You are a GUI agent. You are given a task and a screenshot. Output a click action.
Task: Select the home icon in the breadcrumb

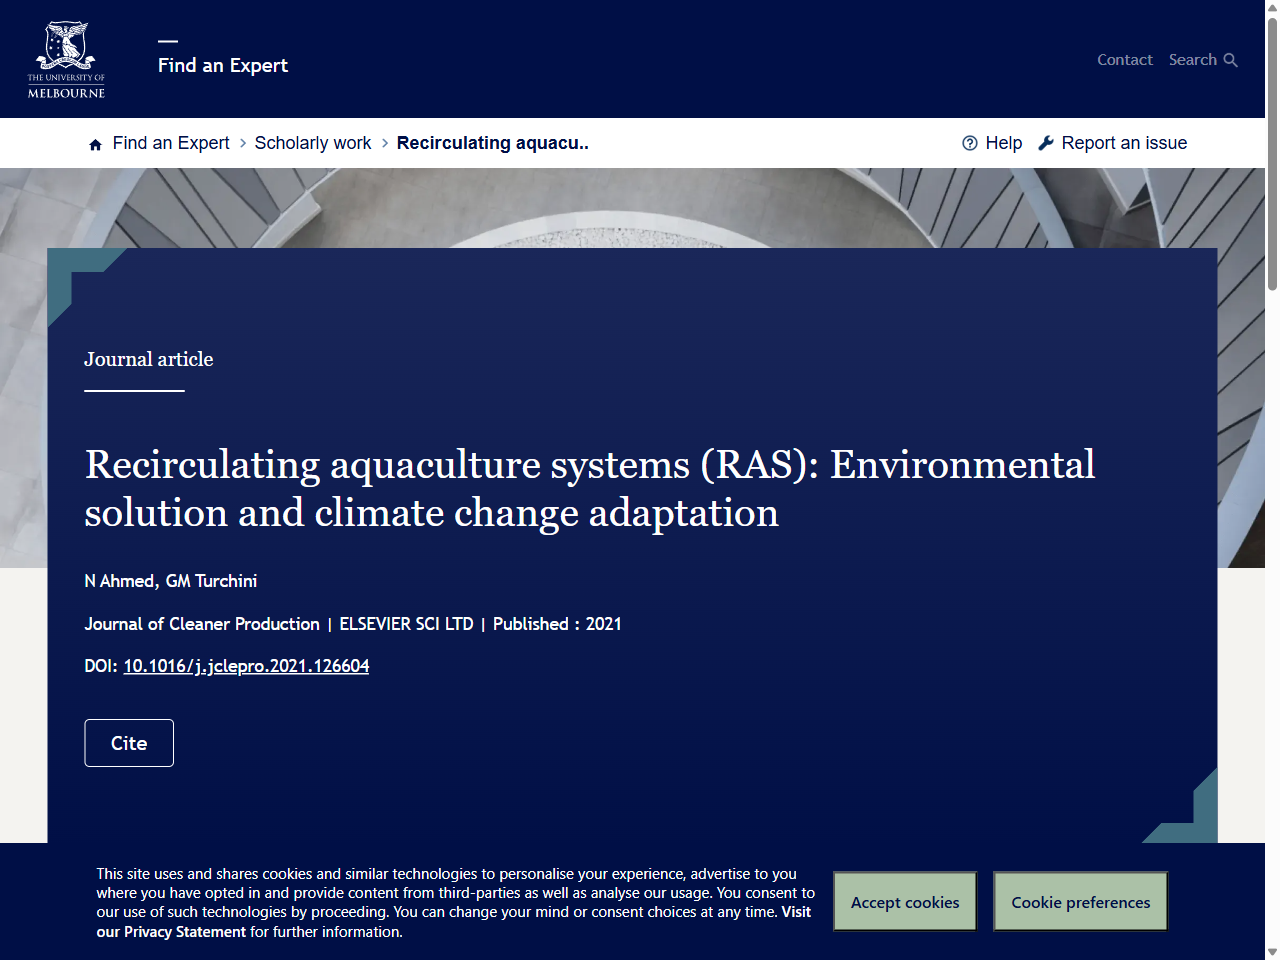[x=96, y=144]
